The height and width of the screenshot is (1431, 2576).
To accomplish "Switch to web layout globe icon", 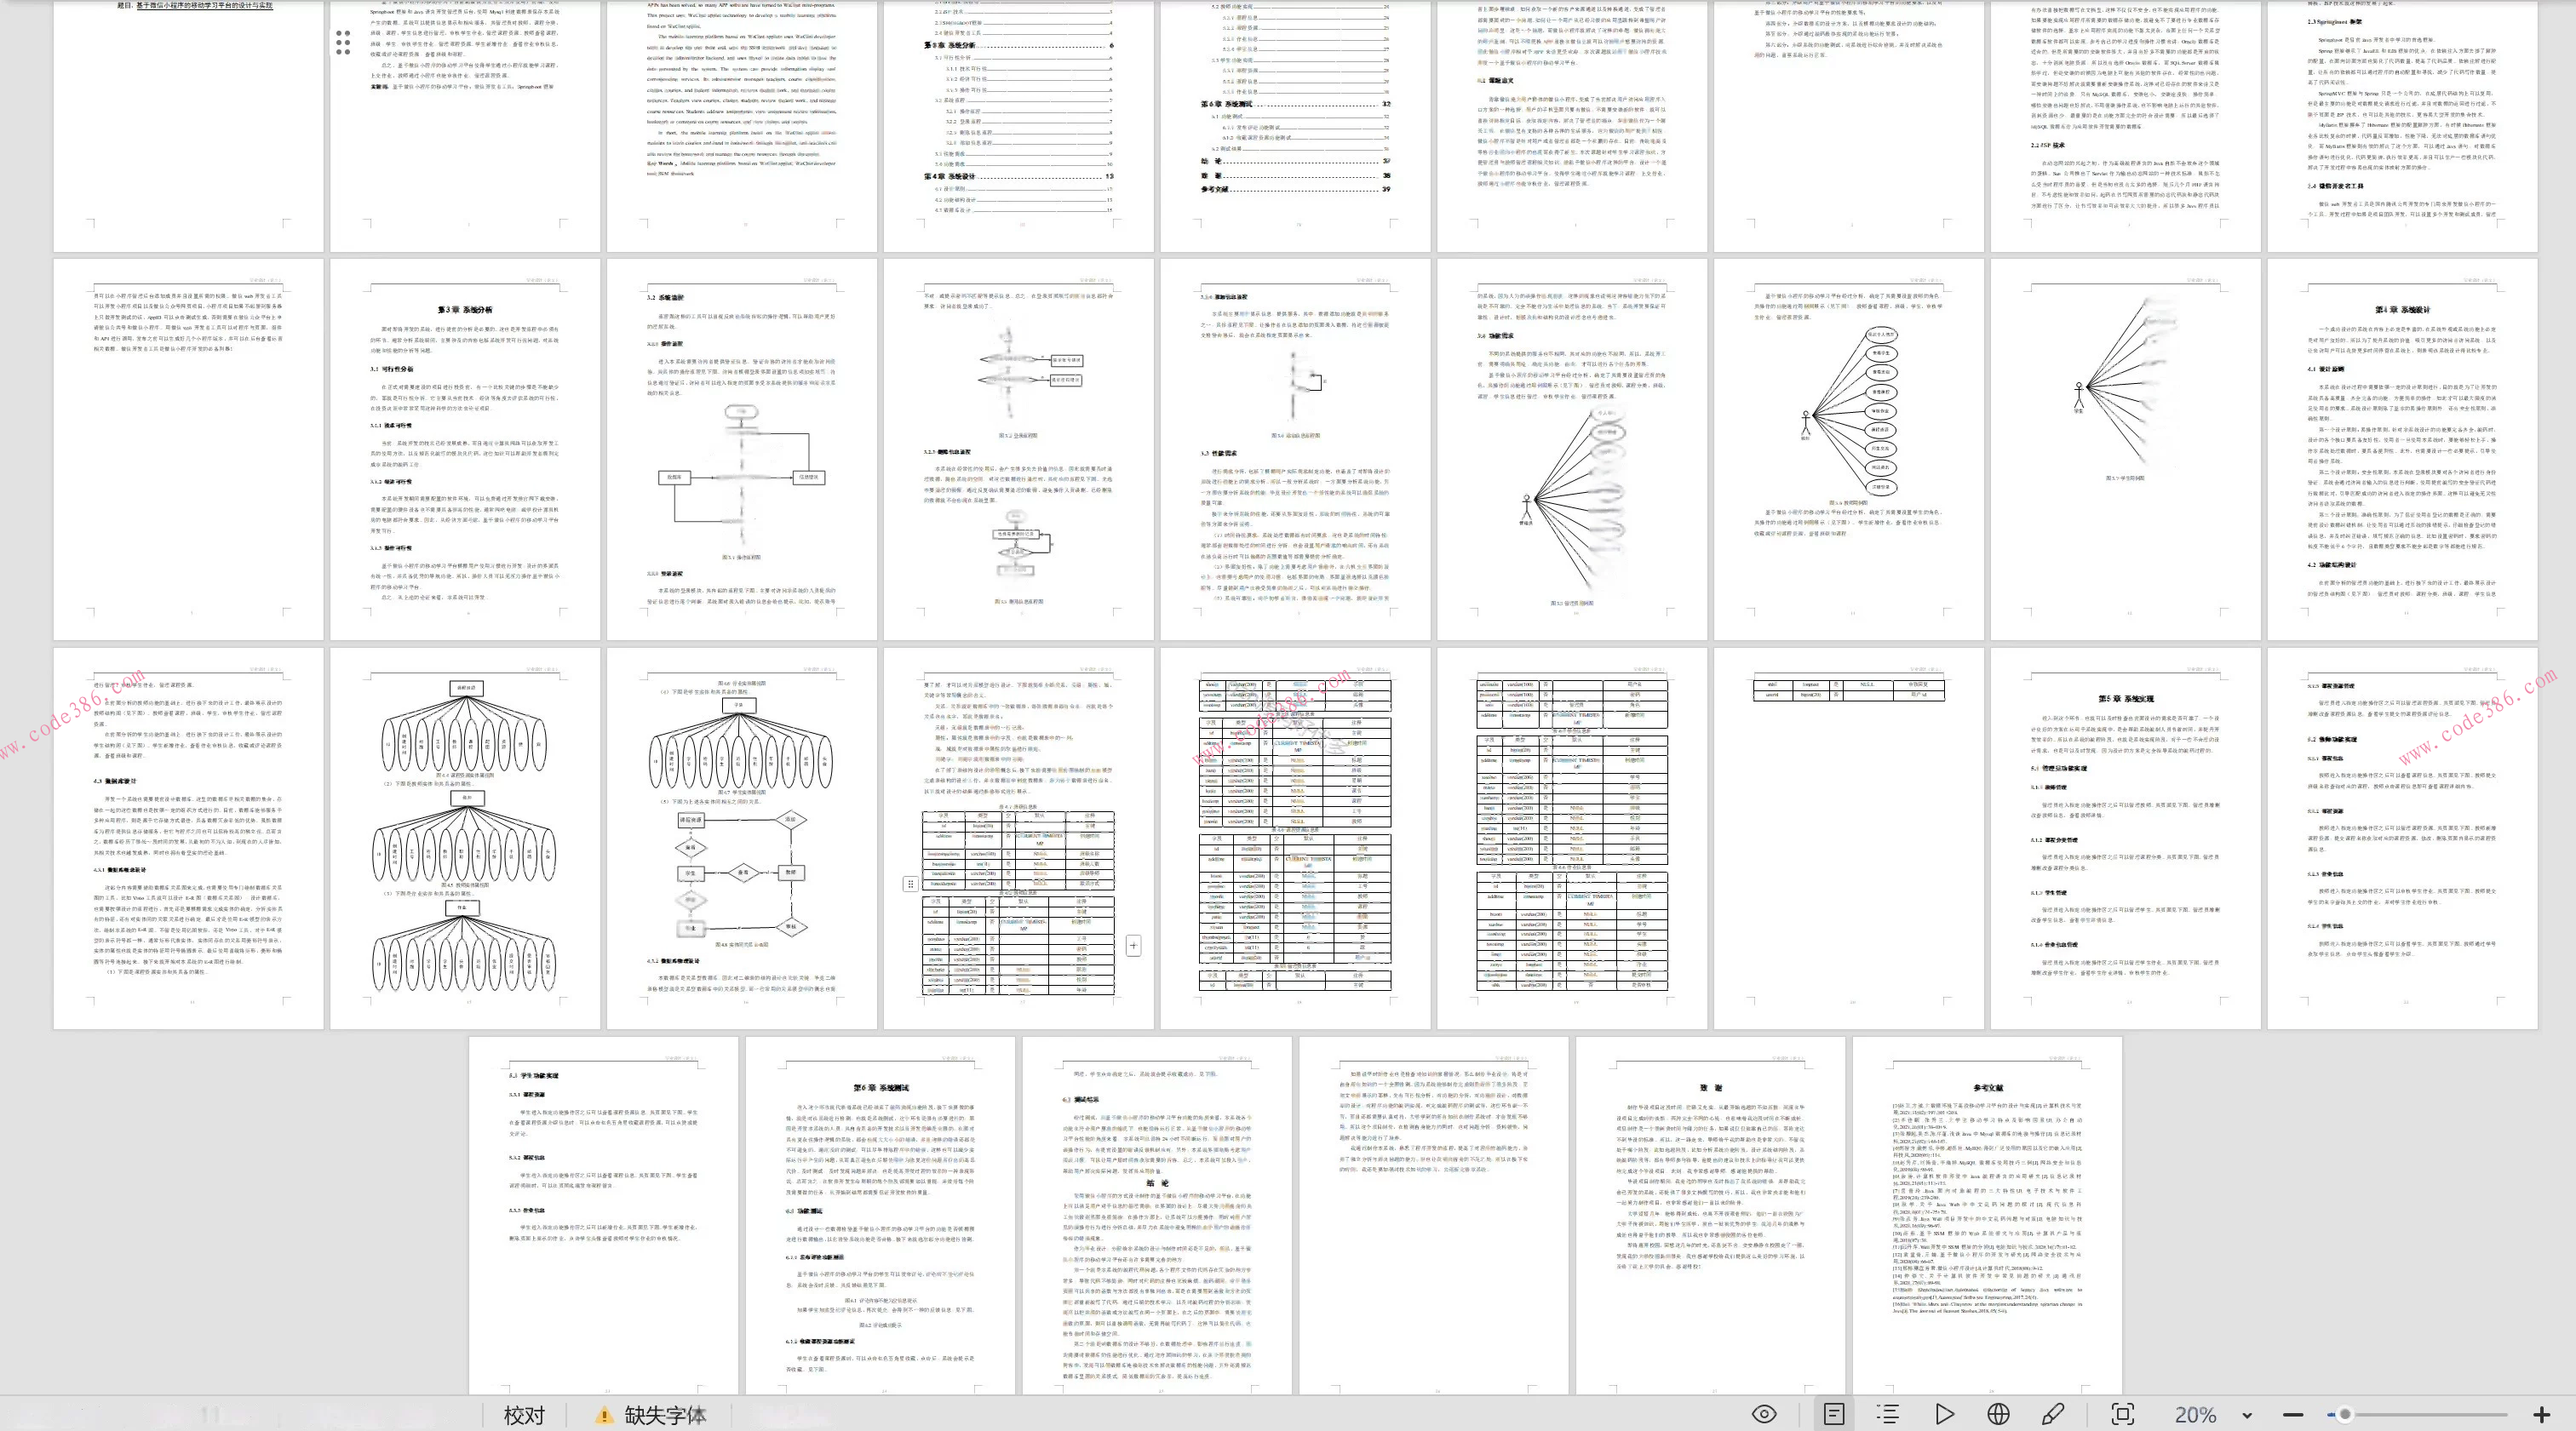I will click(1998, 1414).
